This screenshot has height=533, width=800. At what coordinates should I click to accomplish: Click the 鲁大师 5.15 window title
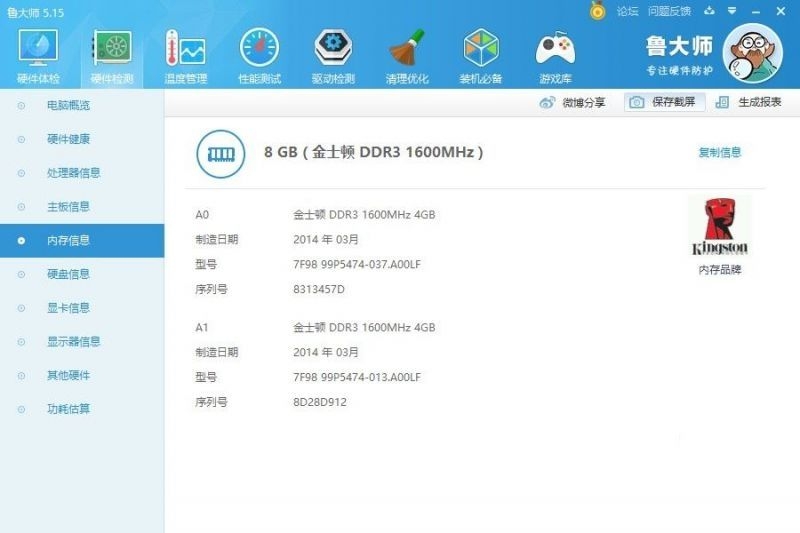[36, 13]
